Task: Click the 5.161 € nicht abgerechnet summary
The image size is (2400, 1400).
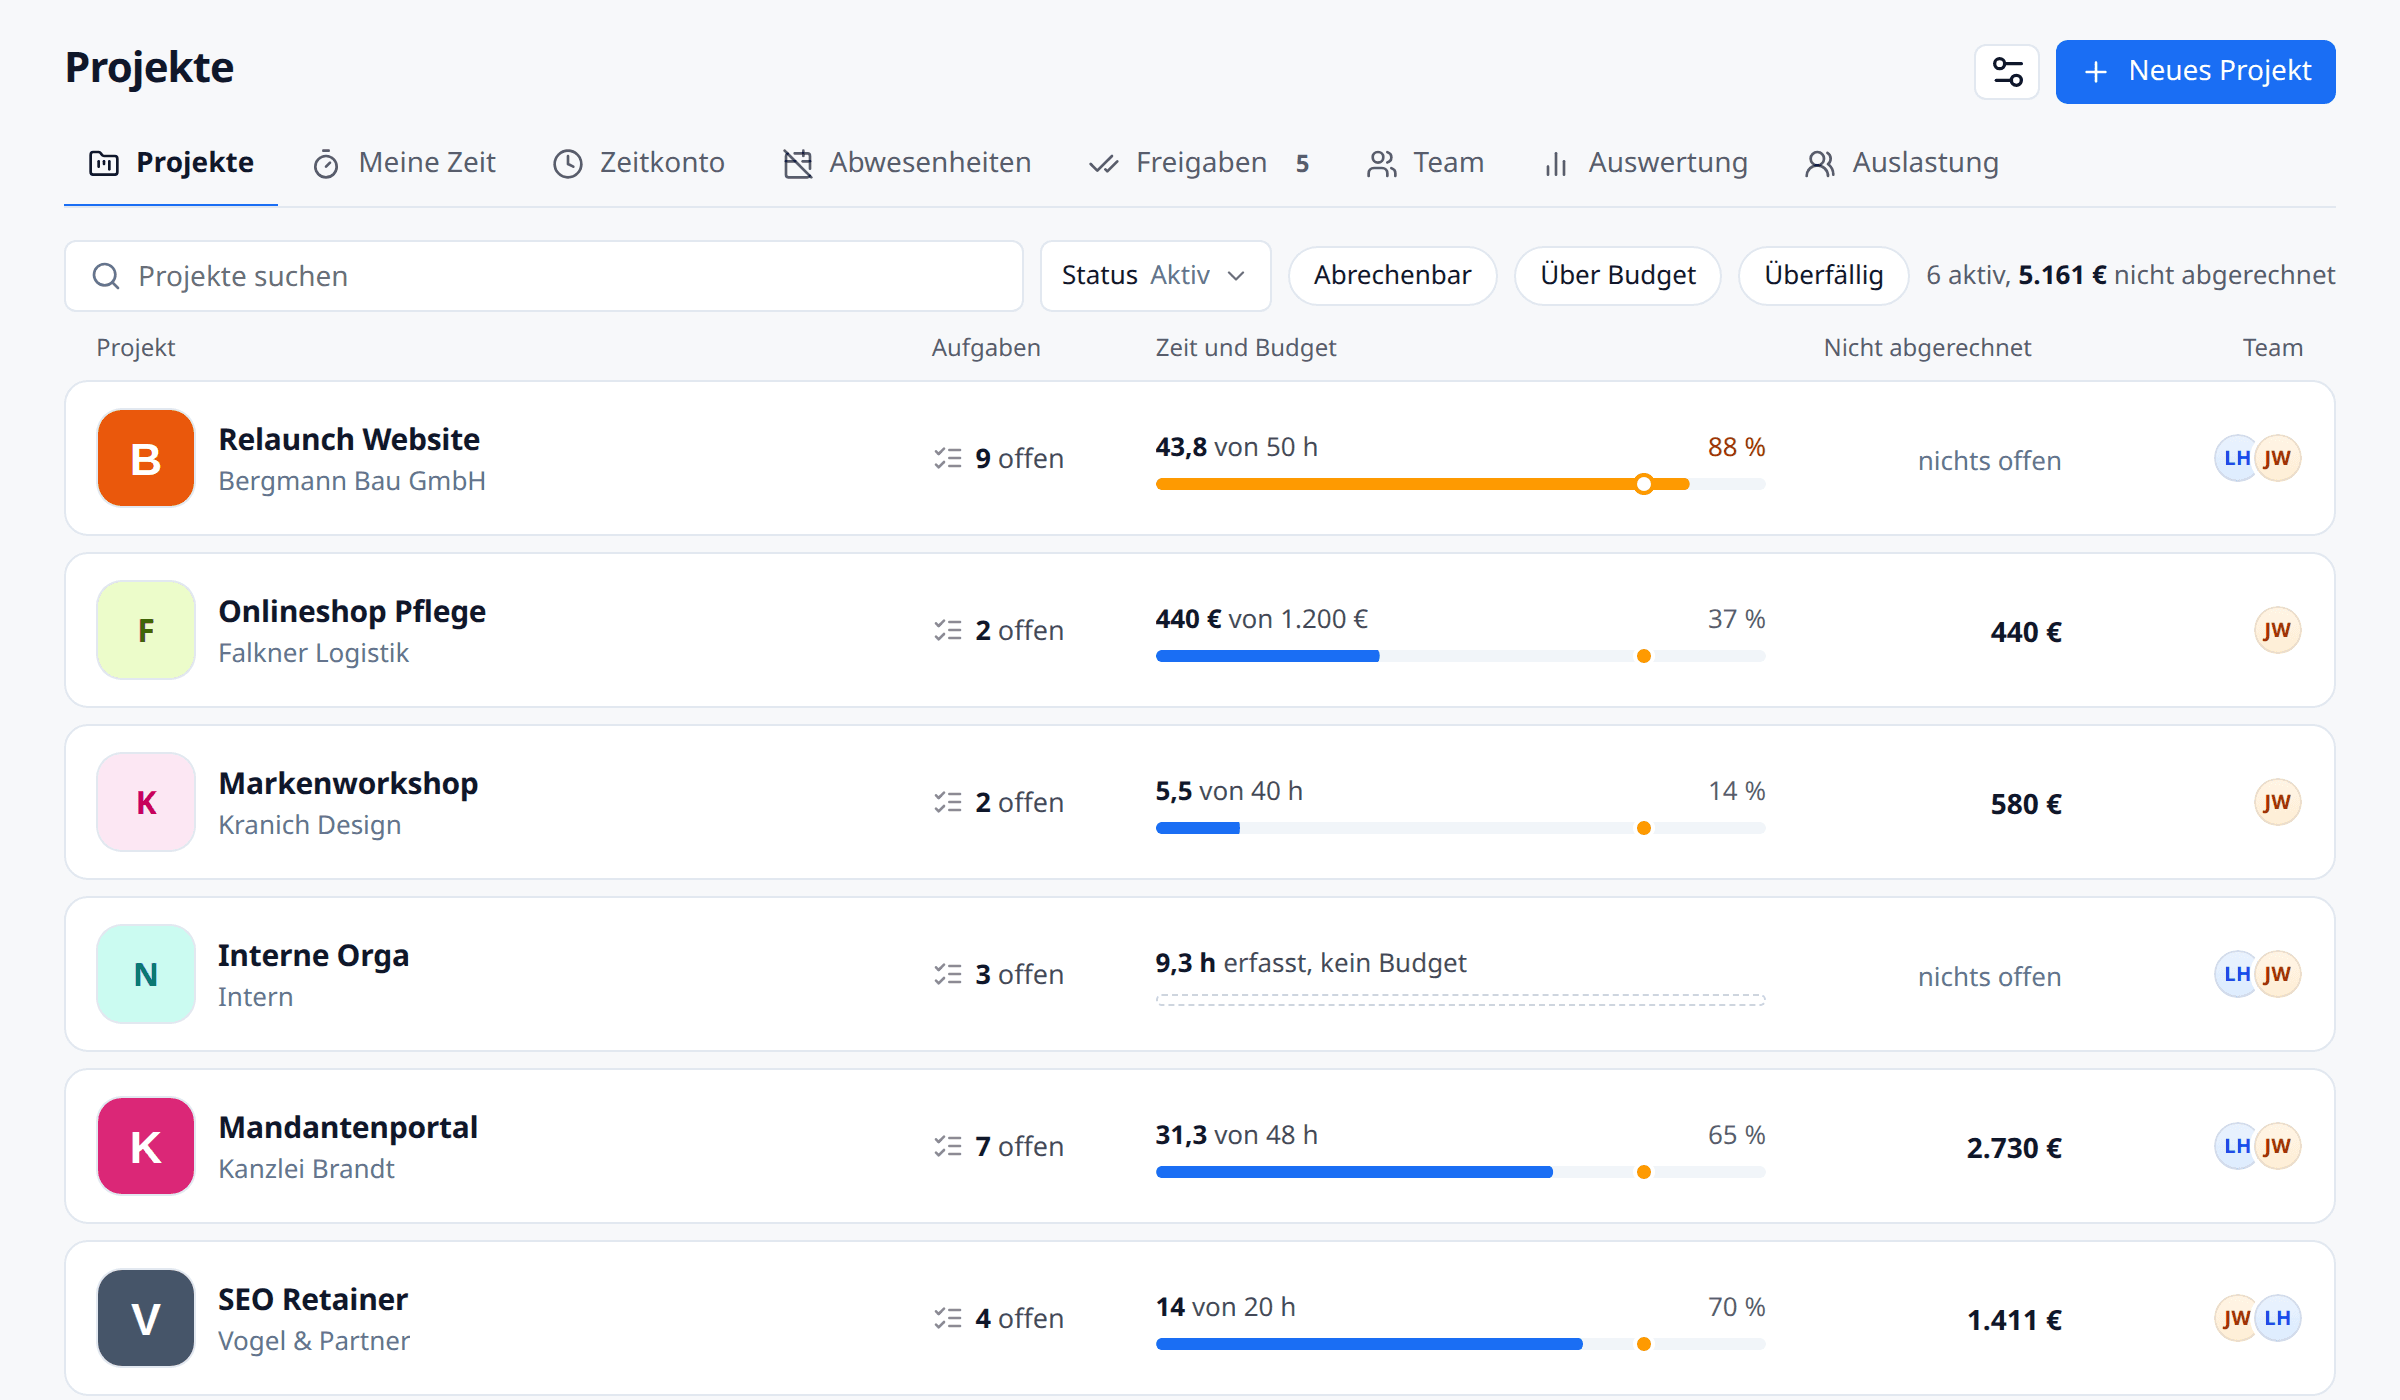Action: click(2176, 275)
